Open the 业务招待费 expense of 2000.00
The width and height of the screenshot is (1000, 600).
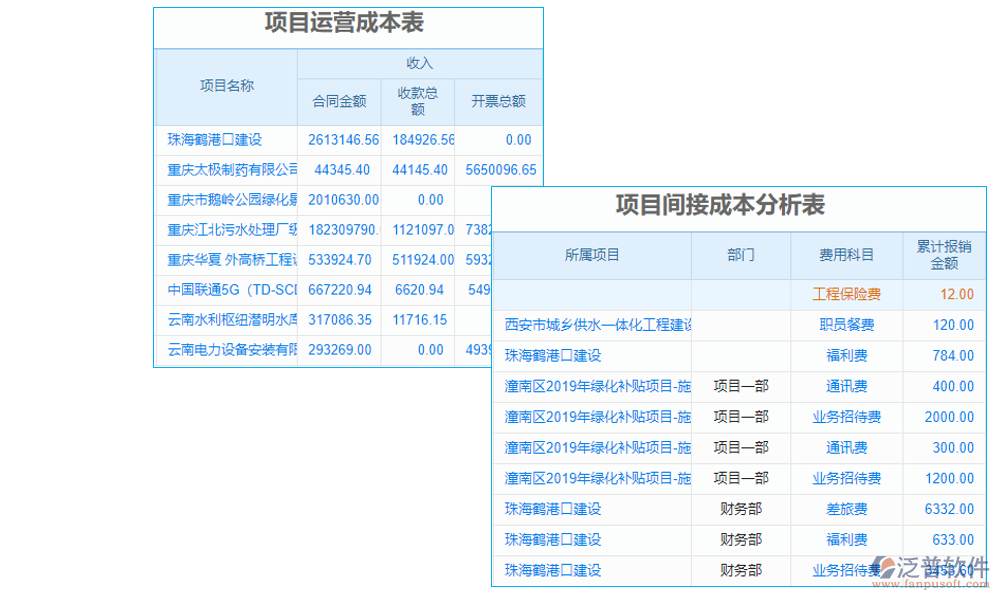click(x=846, y=417)
